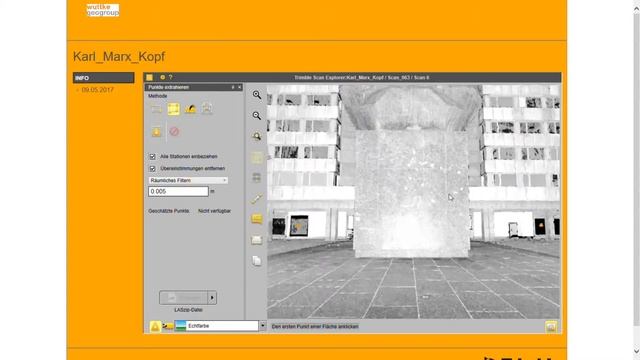Viewport: 640px width, 360px height.
Task: Click the 'Methode' heading text
Action: click(158, 96)
